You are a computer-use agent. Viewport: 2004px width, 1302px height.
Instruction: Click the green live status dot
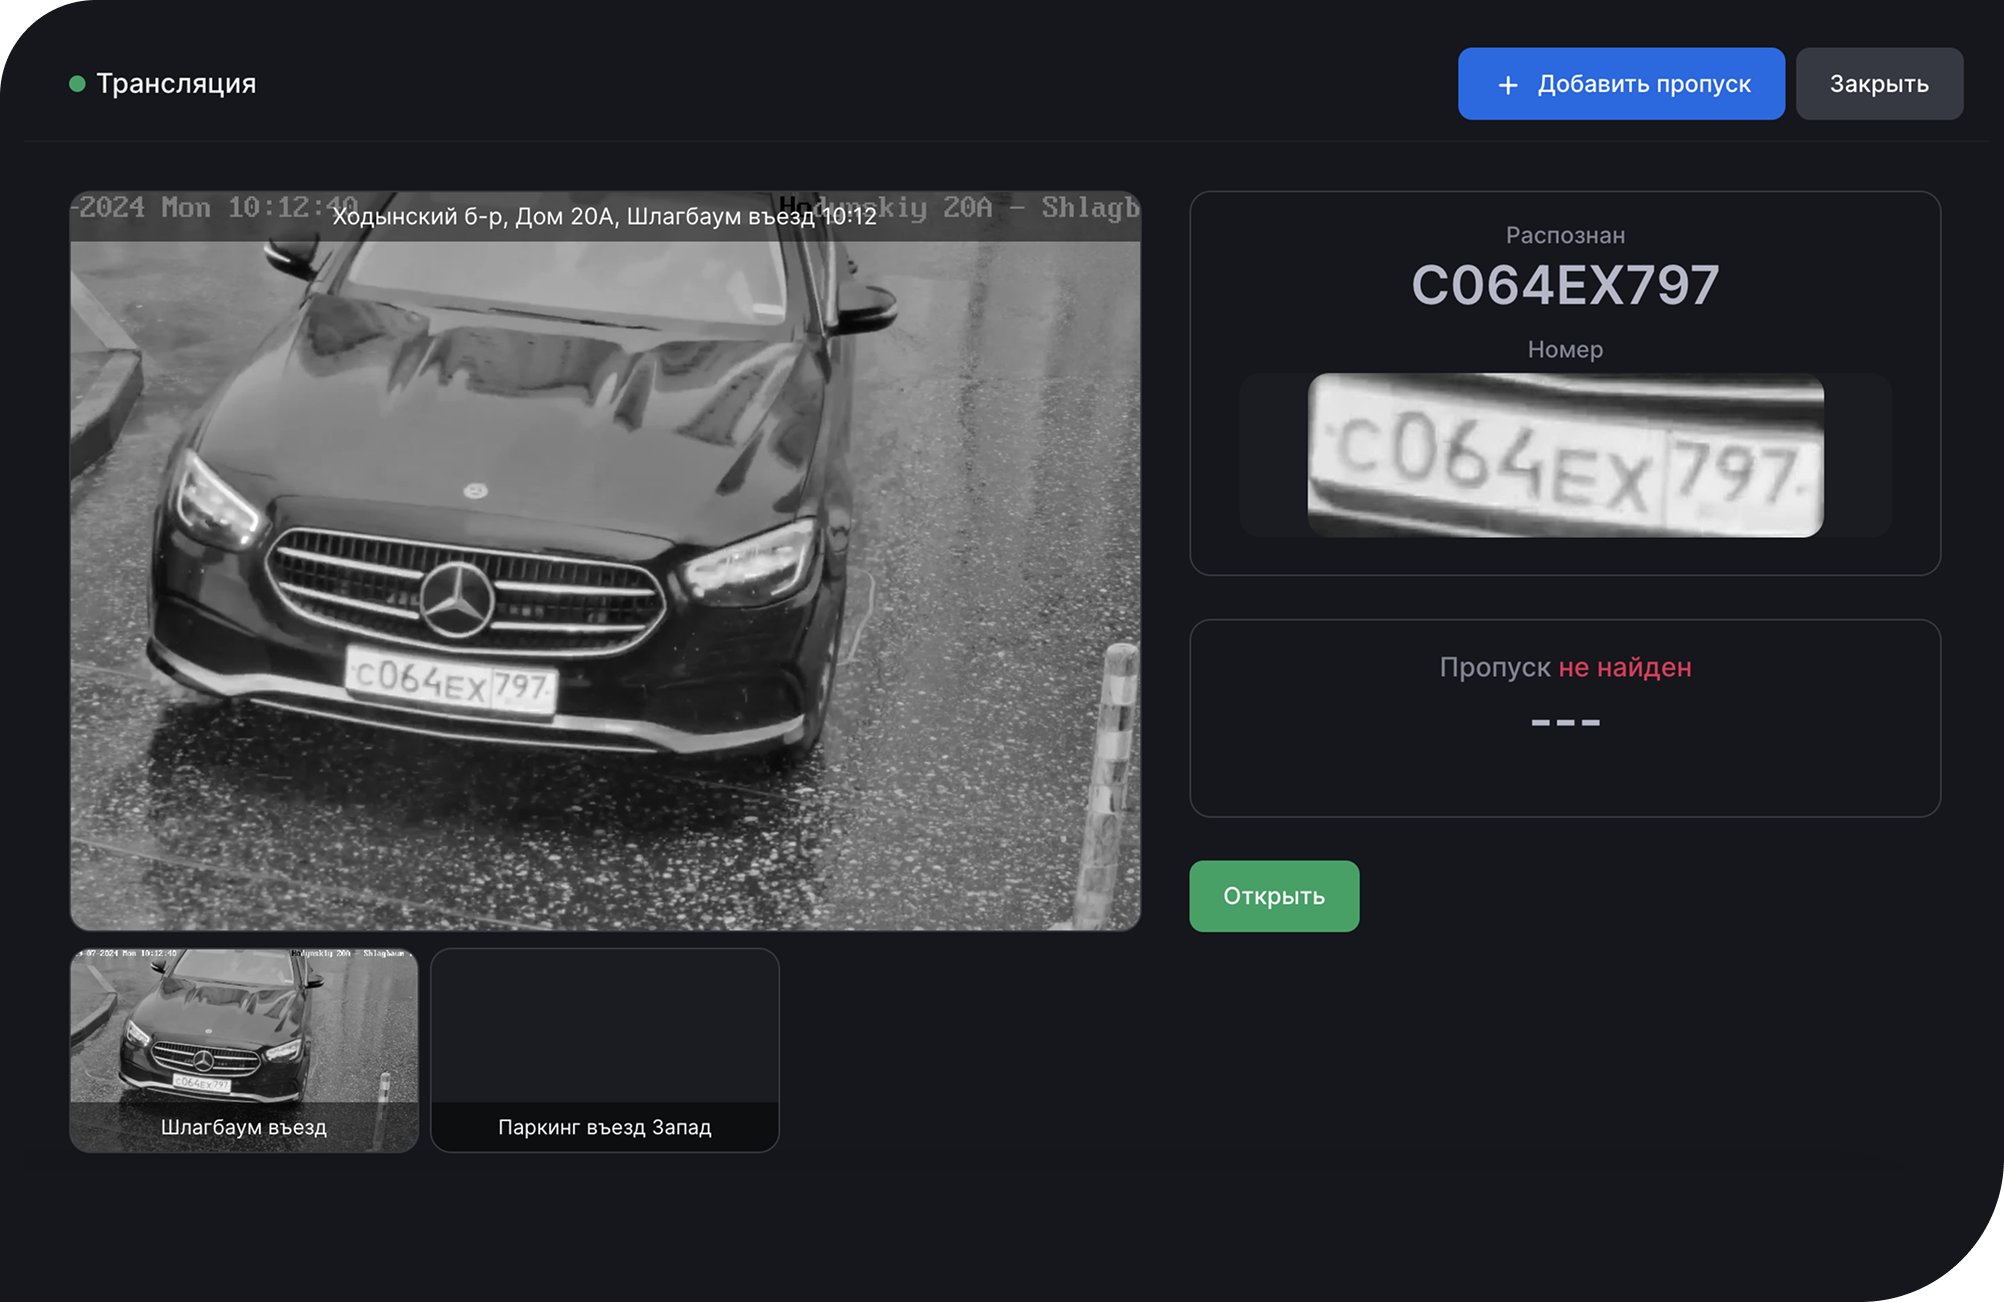pos(77,84)
